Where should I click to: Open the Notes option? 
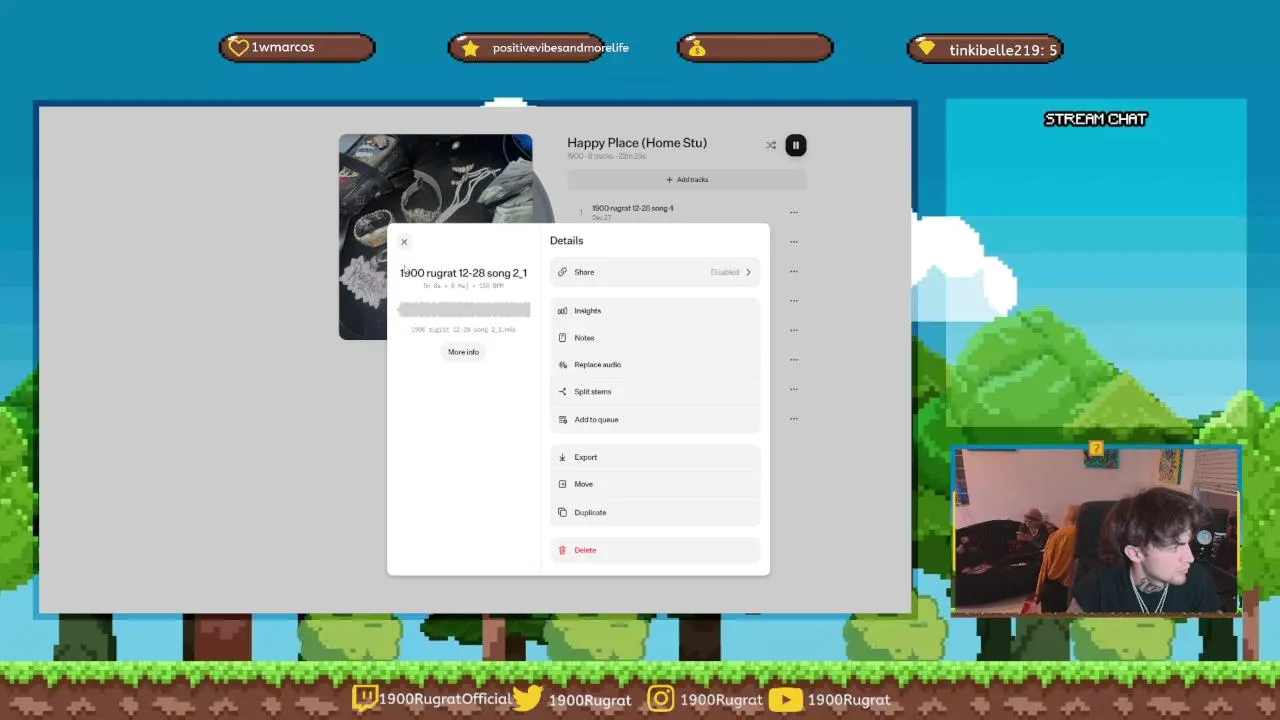(655, 338)
